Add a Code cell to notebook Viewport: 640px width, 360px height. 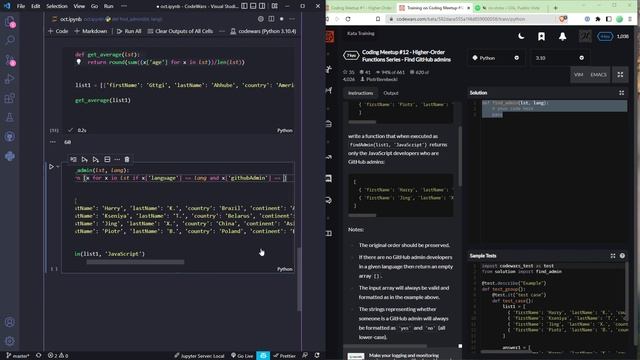click(x=58, y=31)
